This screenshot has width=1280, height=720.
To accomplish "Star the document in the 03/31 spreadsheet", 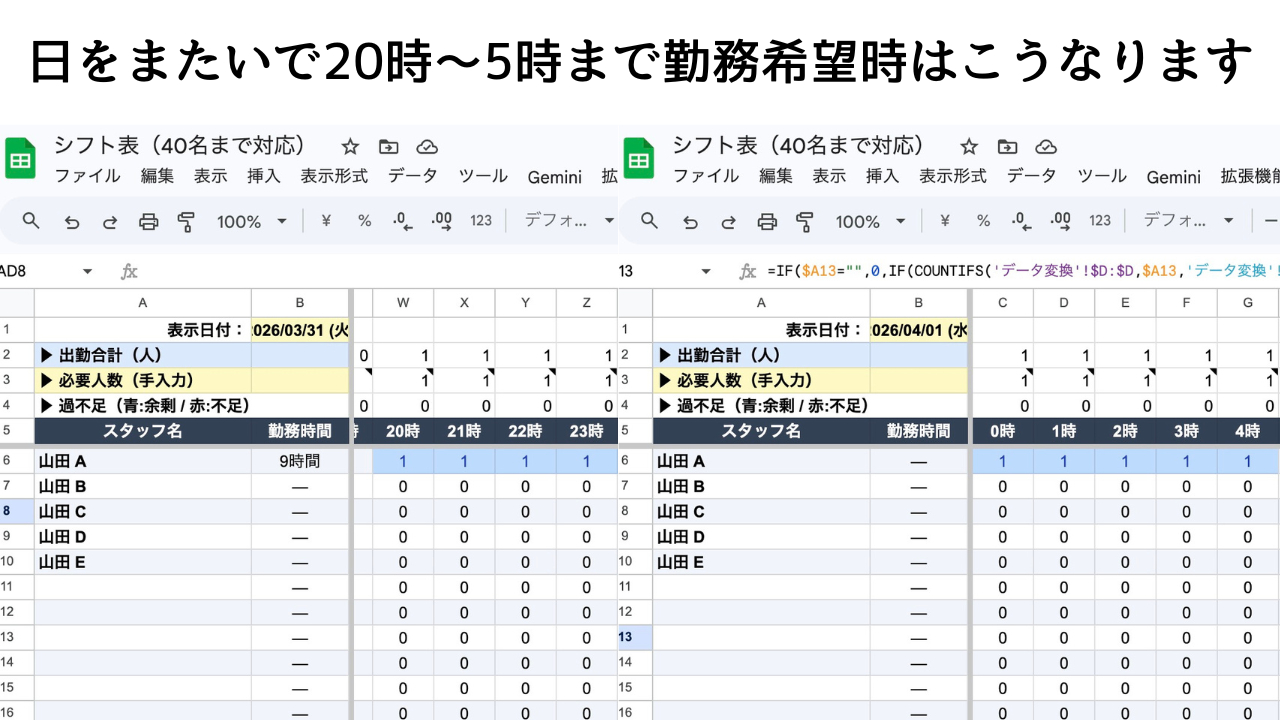I will pyautogui.click(x=350, y=147).
